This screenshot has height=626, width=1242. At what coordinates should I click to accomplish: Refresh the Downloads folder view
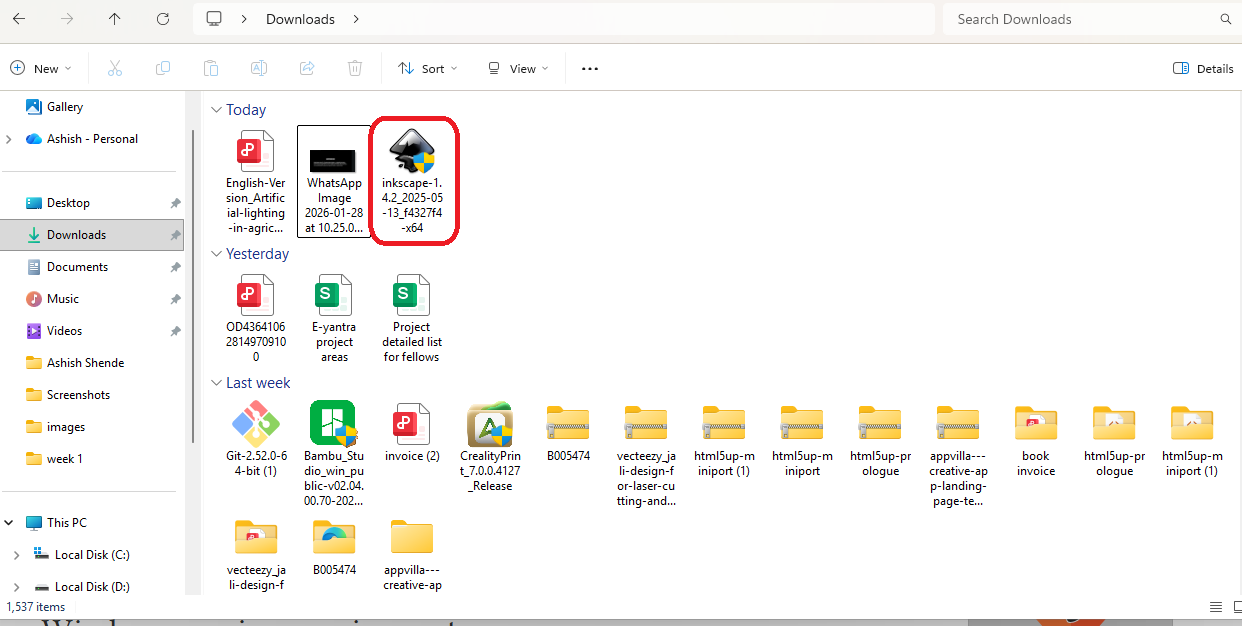162,19
